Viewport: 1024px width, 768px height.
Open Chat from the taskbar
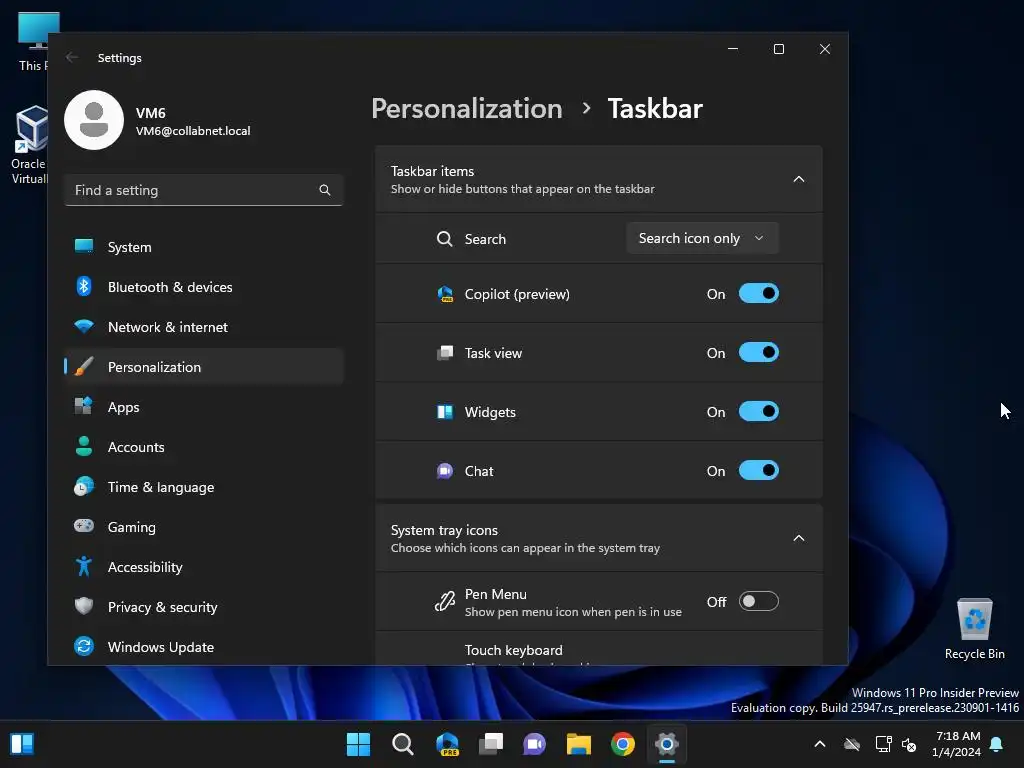coord(534,744)
